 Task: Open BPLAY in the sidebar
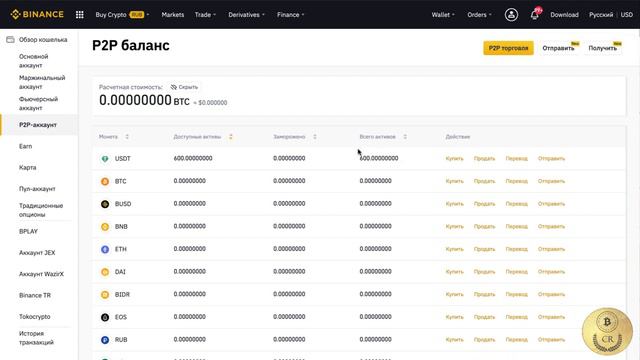[28, 231]
